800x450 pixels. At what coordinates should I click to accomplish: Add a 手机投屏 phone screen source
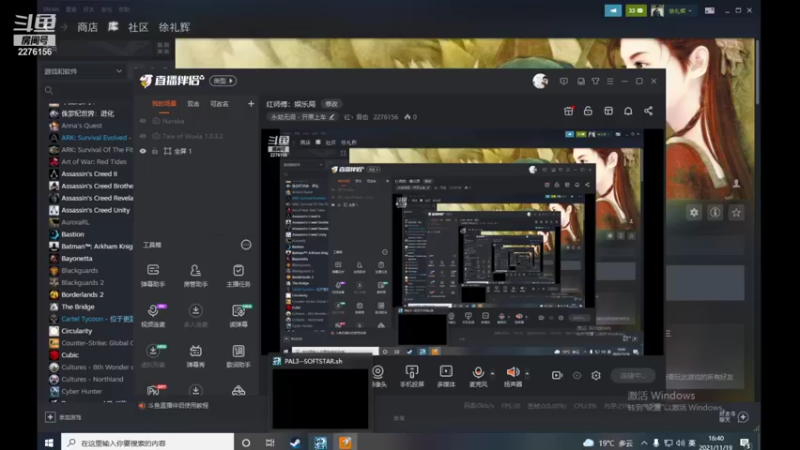[x=412, y=376]
